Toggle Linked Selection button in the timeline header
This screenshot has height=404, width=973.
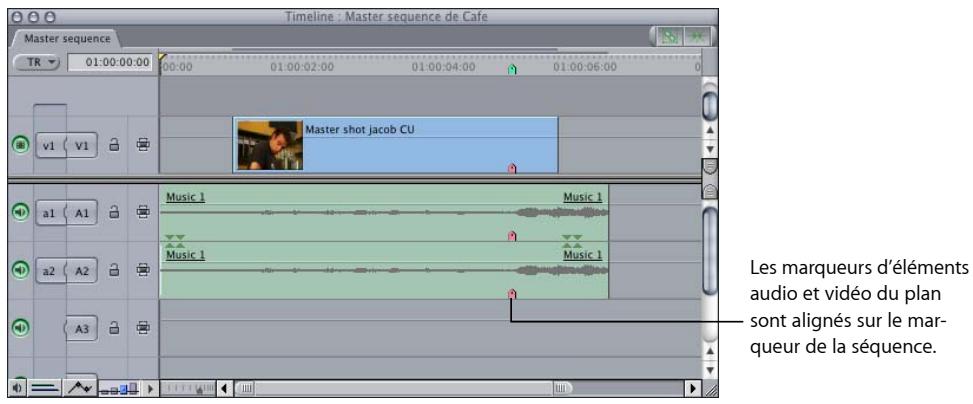[x=669, y=37]
